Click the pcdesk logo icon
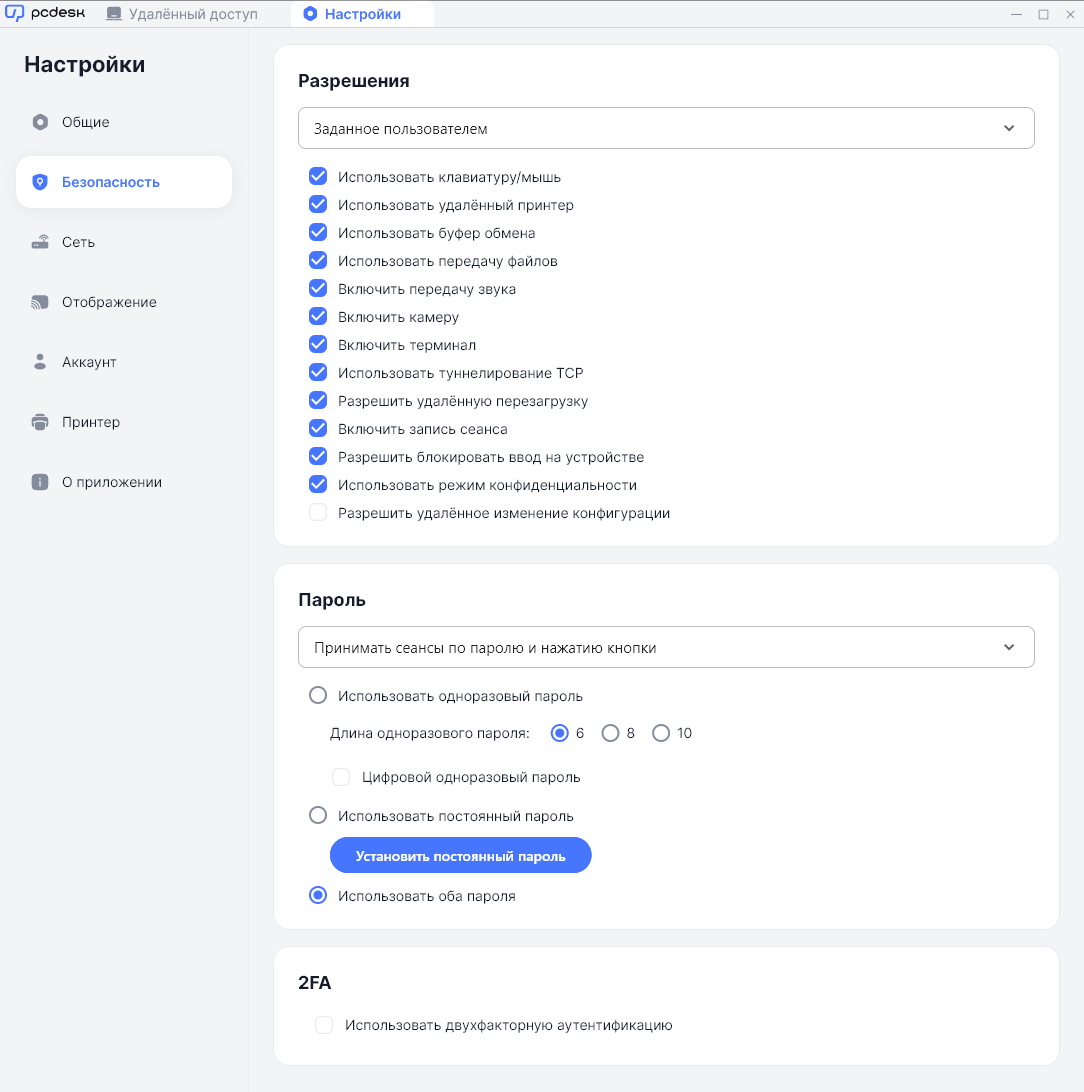 [15, 13]
